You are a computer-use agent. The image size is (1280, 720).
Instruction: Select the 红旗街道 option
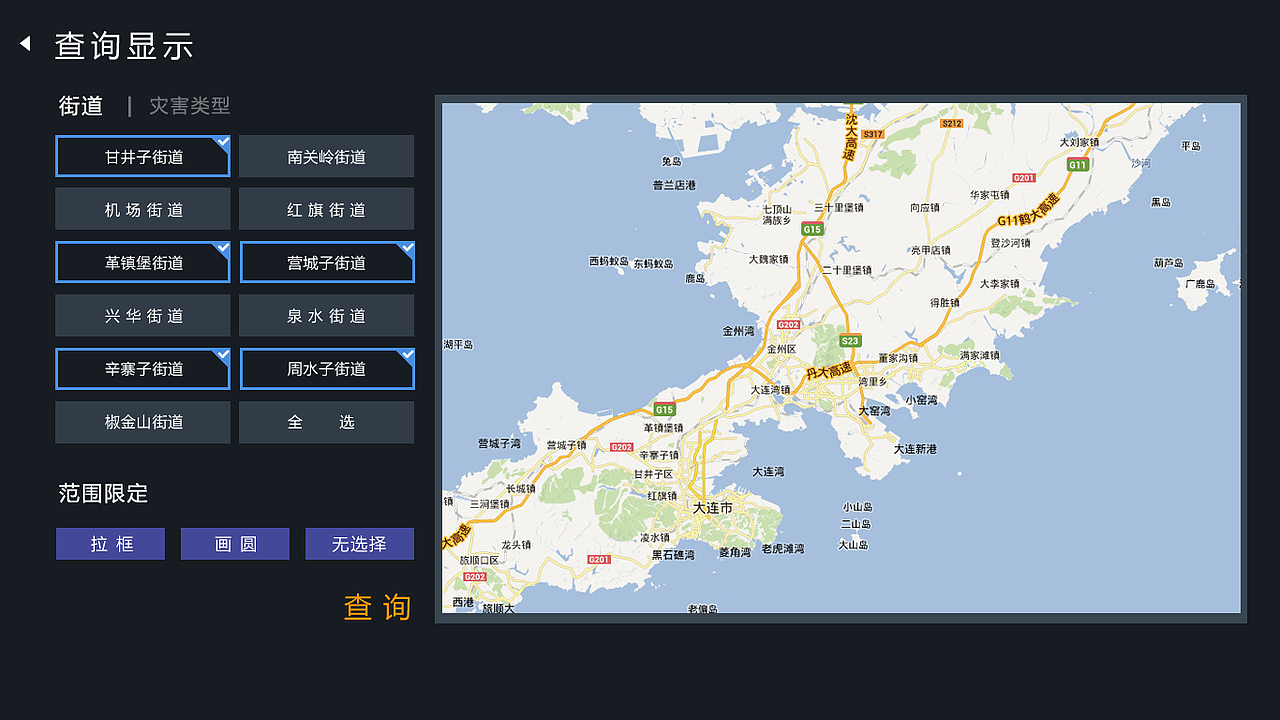click(327, 210)
